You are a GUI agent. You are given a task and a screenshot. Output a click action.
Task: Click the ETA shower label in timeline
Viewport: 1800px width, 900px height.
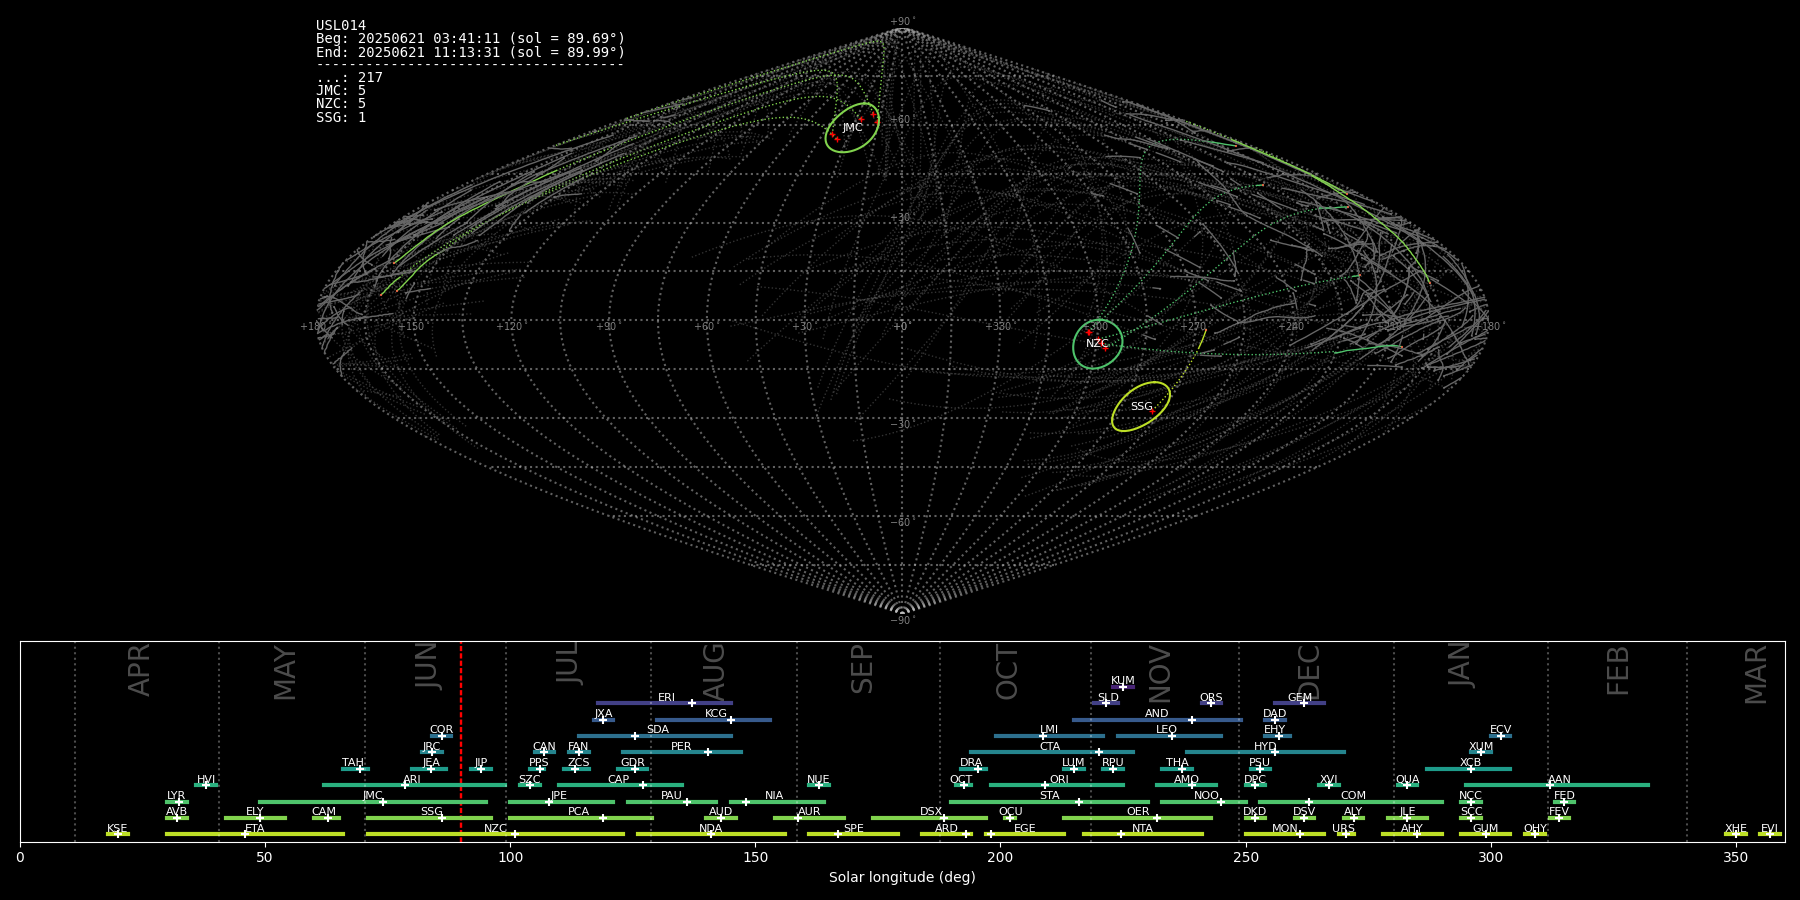(255, 829)
